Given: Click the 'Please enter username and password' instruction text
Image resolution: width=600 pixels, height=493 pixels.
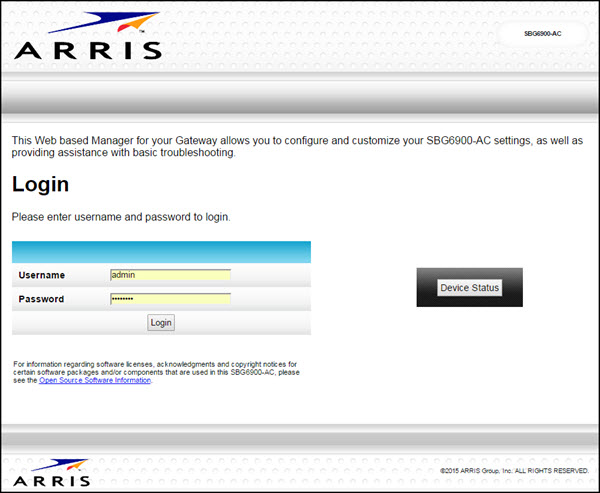Looking at the screenshot, I should 120,216.
